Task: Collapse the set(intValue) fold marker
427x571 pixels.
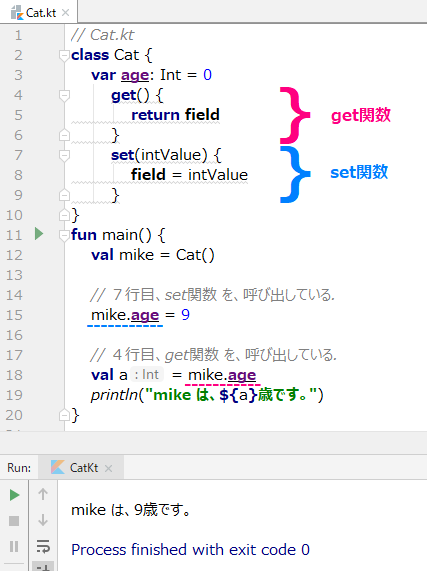Action: coord(64,155)
